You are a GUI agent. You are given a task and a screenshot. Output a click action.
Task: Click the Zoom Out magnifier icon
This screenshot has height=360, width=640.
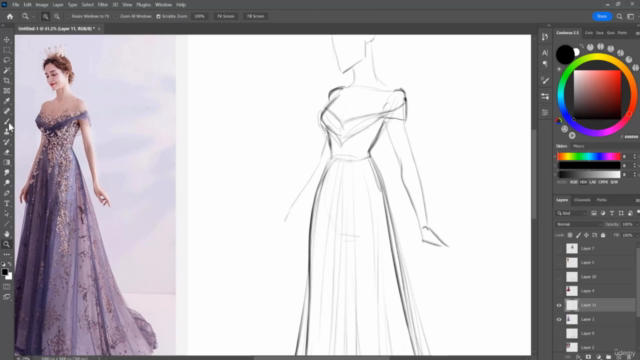[57, 16]
